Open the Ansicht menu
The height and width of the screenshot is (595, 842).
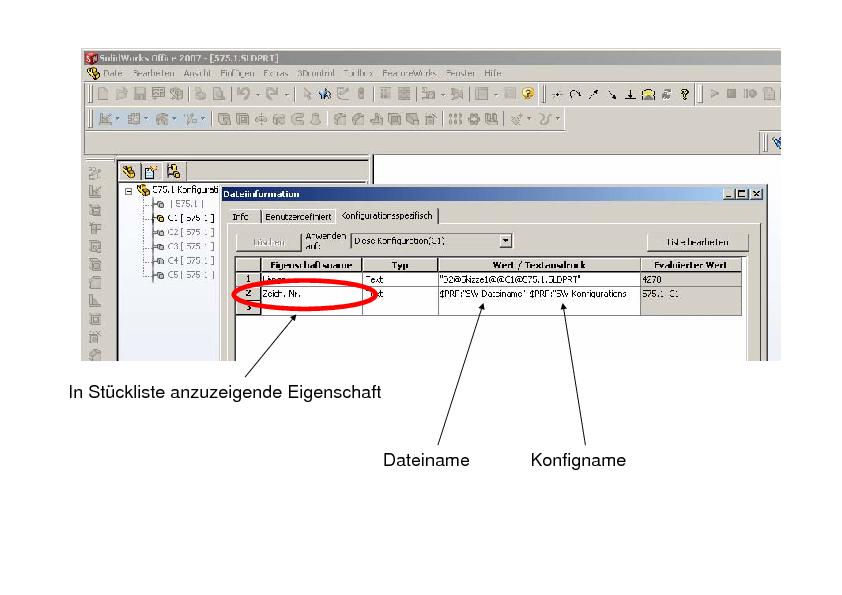(x=197, y=73)
